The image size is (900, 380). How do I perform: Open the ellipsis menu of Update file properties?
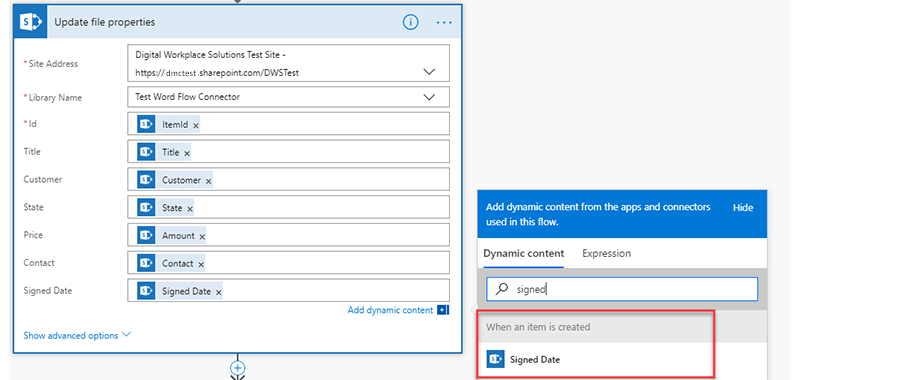444,22
